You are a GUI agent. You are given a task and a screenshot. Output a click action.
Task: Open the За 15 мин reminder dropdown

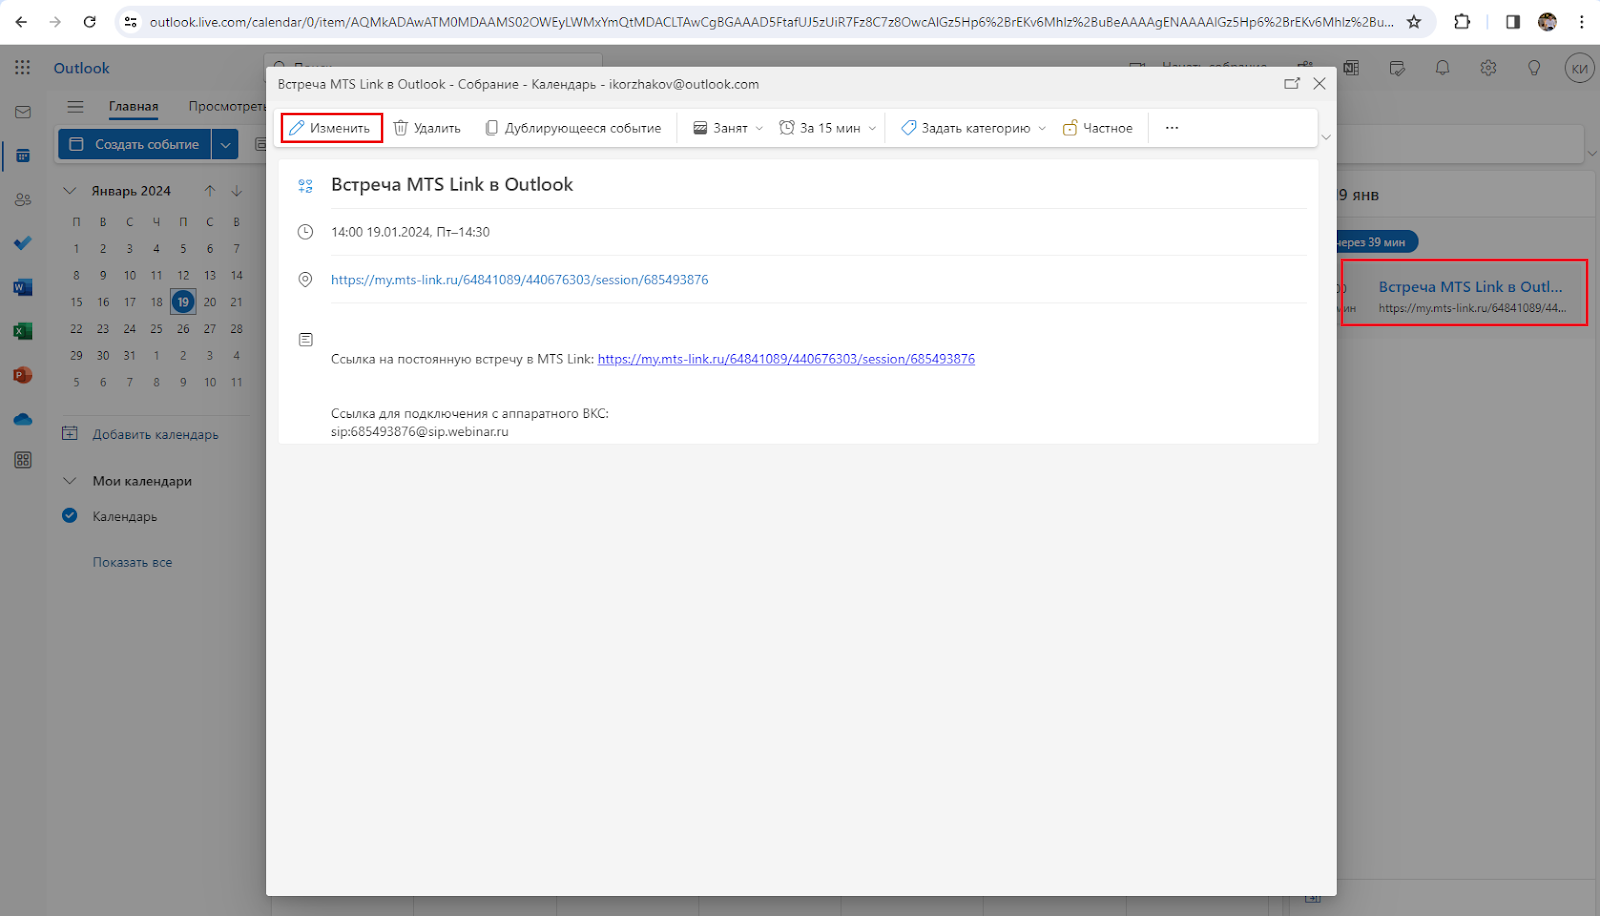827,128
